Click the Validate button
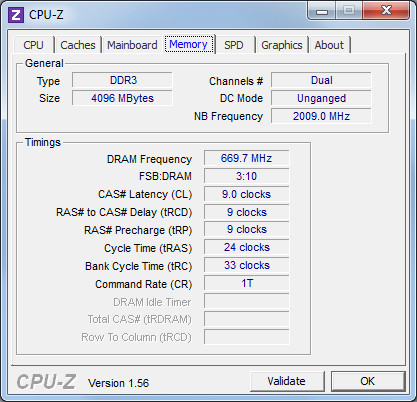The height and width of the screenshot is (402, 417). (x=286, y=381)
